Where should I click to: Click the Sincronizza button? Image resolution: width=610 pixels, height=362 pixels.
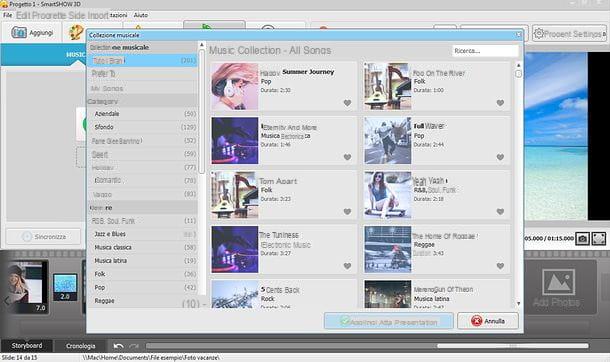pyautogui.click(x=44, y=236)
